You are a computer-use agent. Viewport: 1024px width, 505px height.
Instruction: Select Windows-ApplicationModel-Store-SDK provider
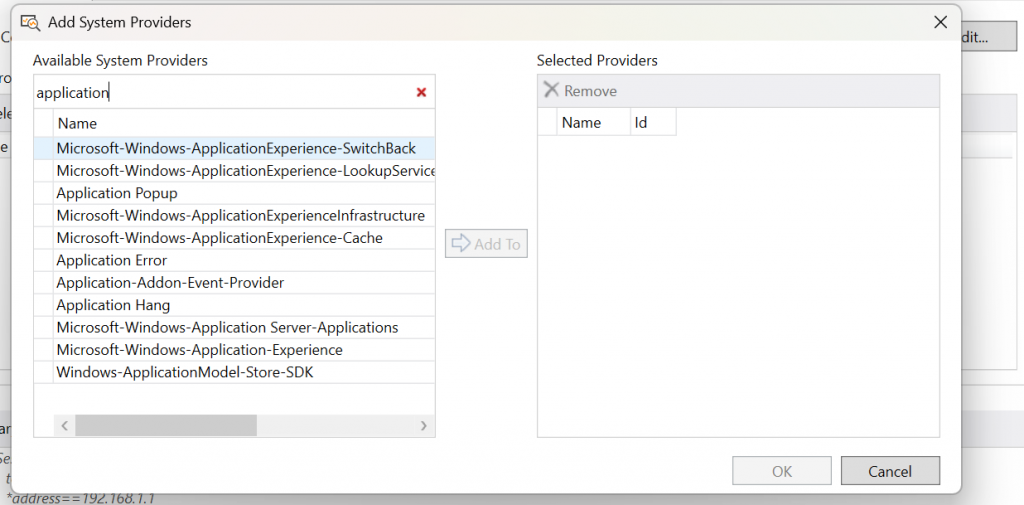coord(235,372)
